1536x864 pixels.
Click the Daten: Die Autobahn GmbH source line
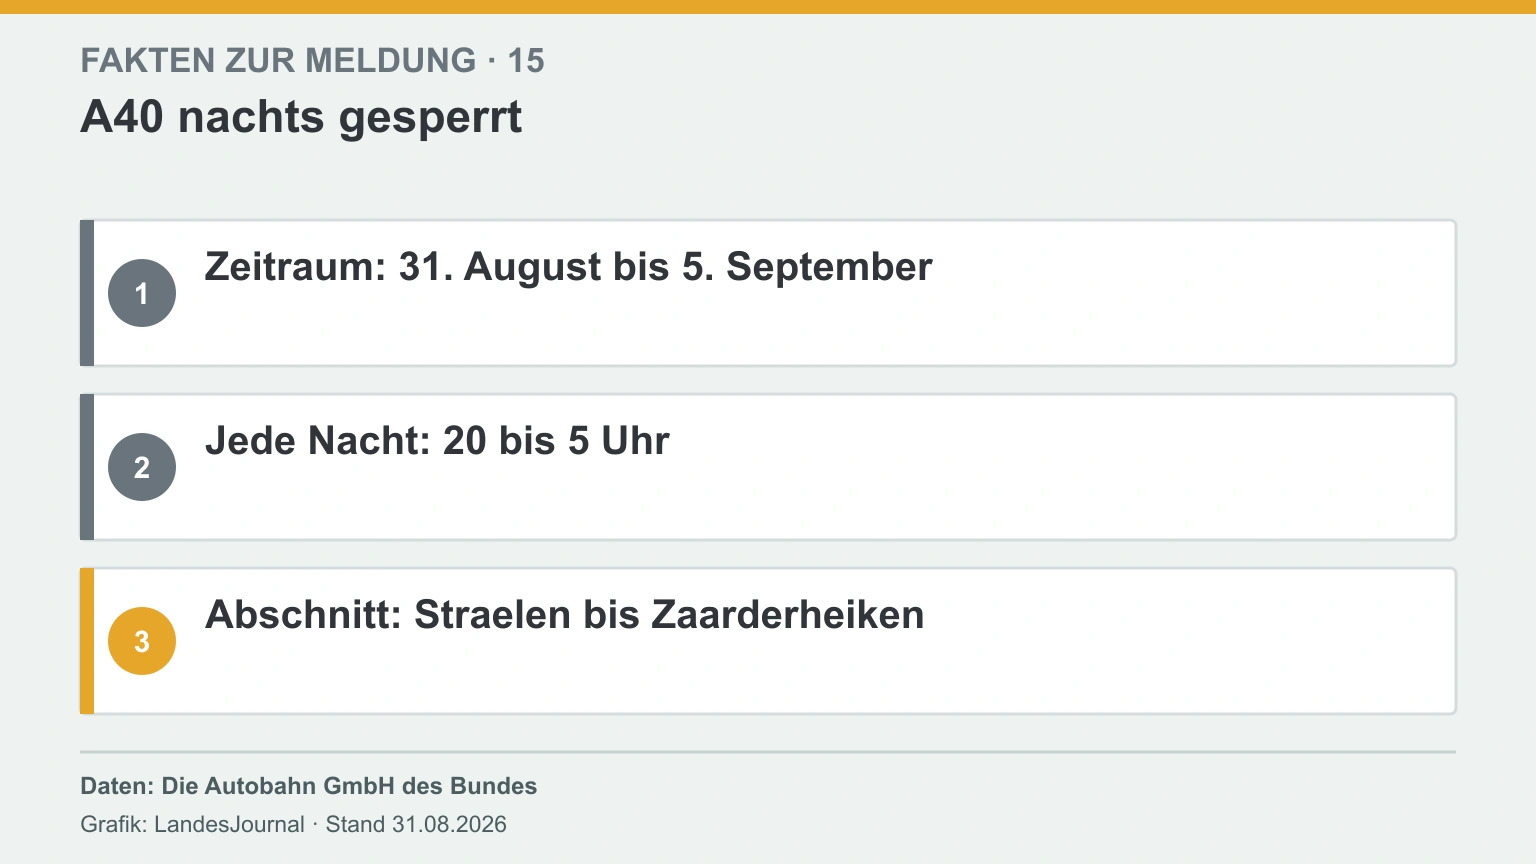point(309,786)
